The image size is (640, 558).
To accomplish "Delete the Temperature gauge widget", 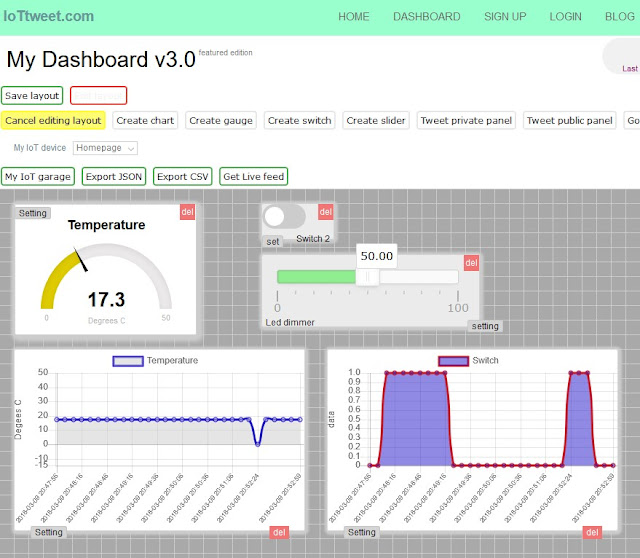I will click(187, 212).
